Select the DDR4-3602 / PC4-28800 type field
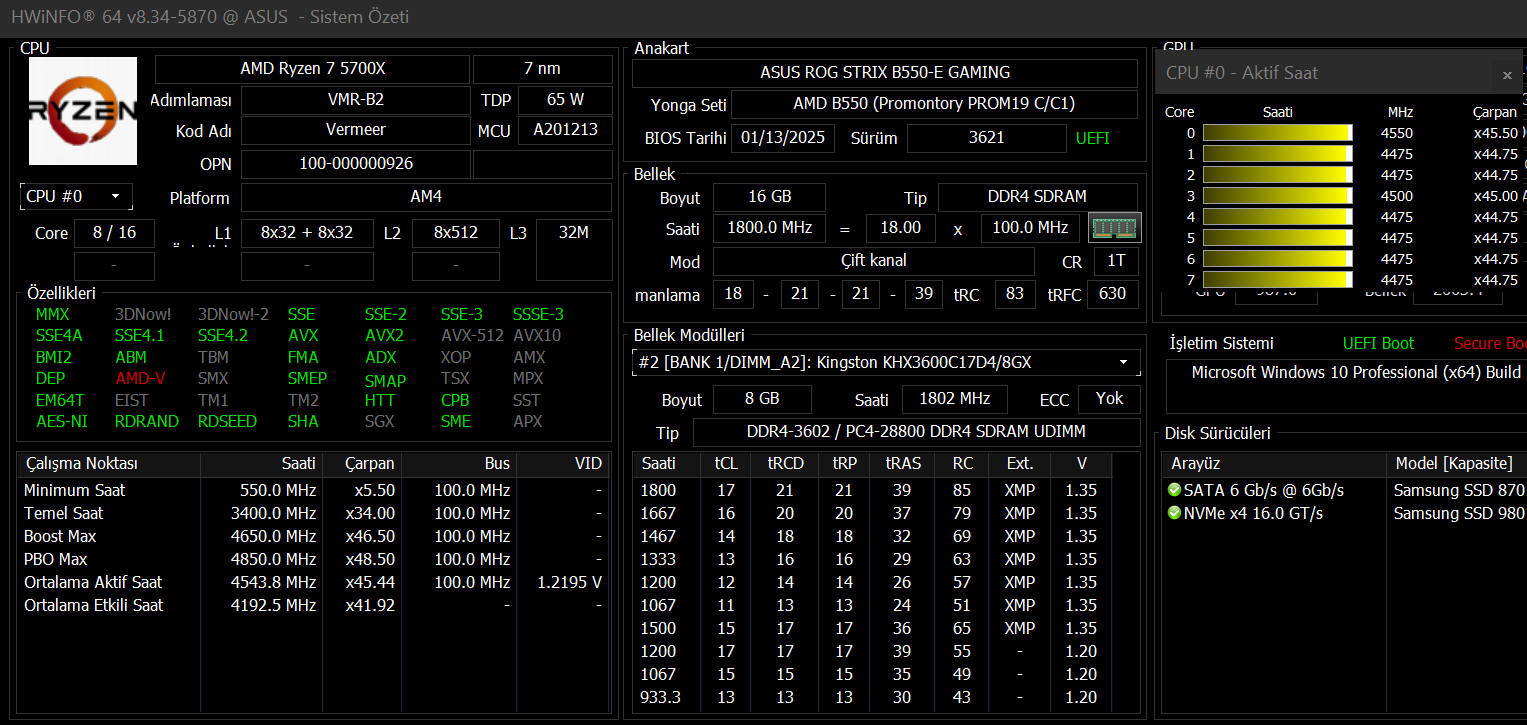1527x725 pixels. pyautogui.click(x=916, y=432)
